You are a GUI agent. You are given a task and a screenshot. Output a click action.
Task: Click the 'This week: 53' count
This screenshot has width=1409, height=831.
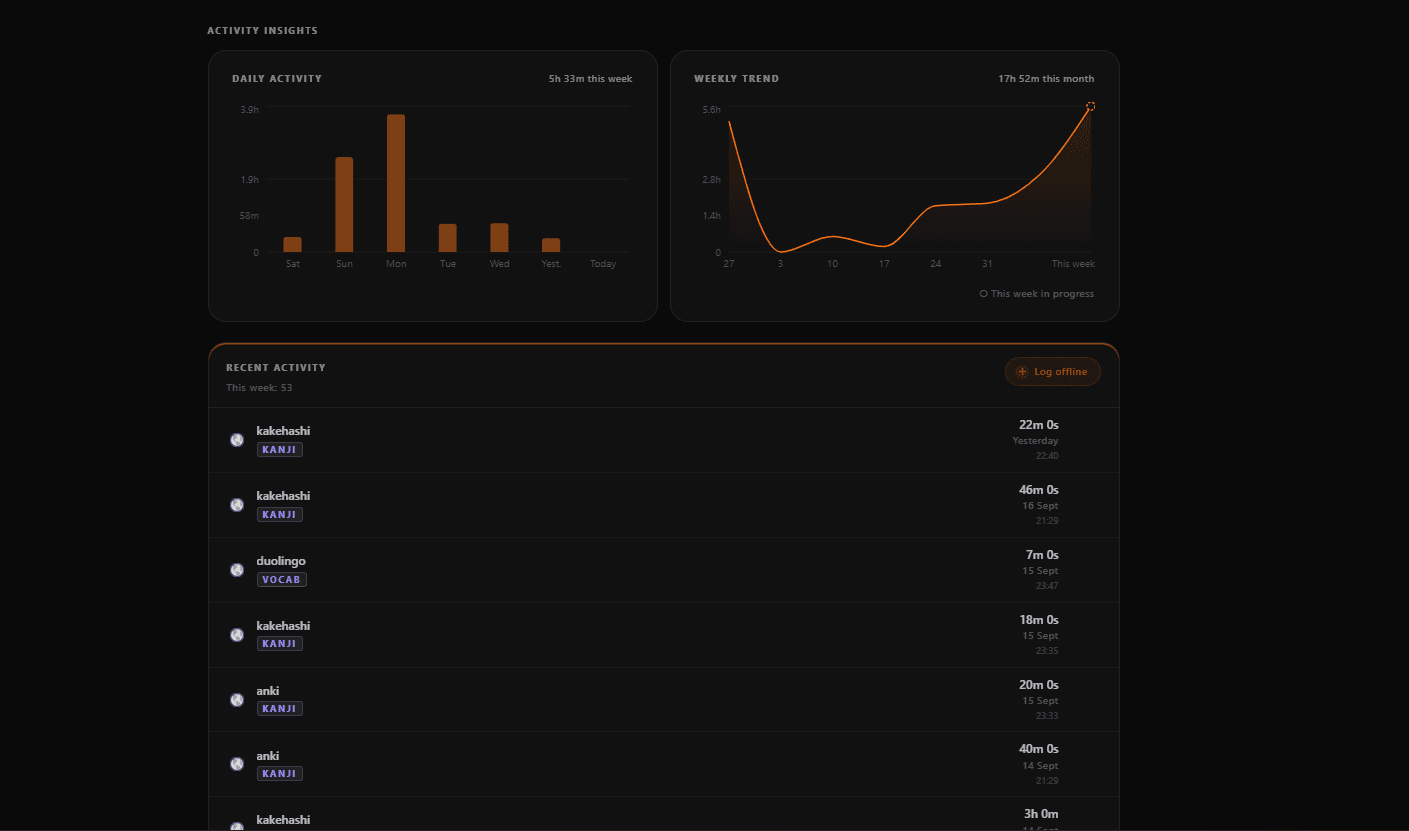[259, 387]
